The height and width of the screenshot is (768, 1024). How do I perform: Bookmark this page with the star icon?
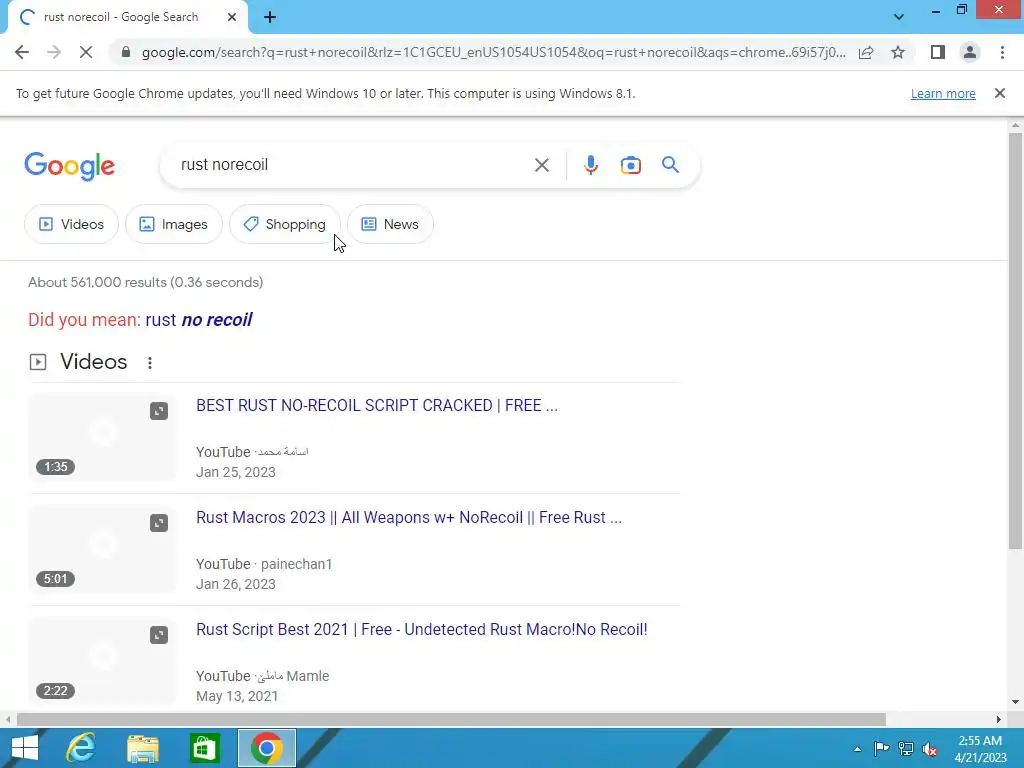(898, 52)
